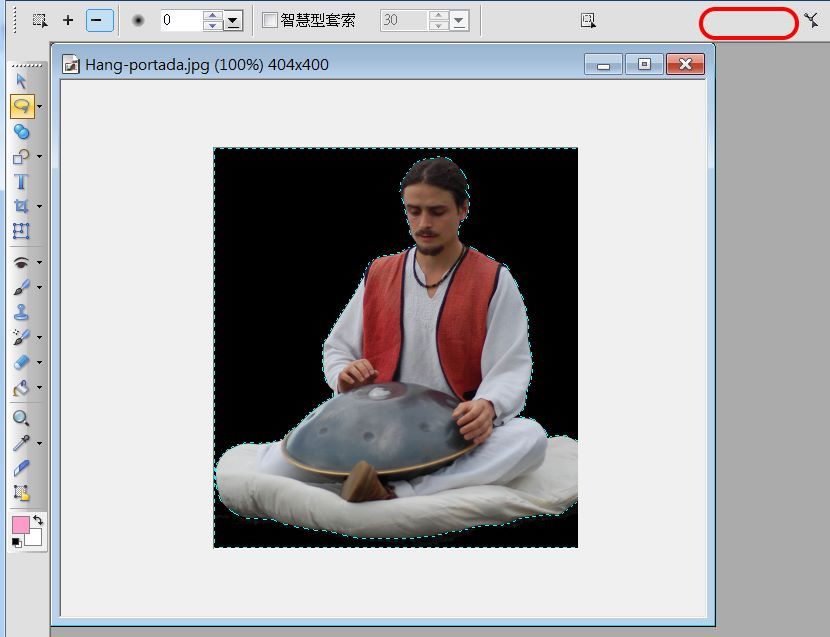Screen dimensions: 830x637
Task: Expand the Bucket Fill tool flyout
Action: click(40, 388)
